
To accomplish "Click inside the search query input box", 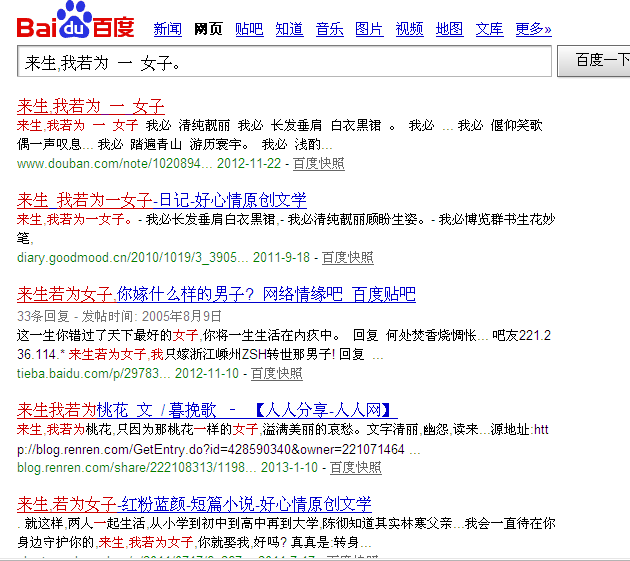I will tap(285, 62).
